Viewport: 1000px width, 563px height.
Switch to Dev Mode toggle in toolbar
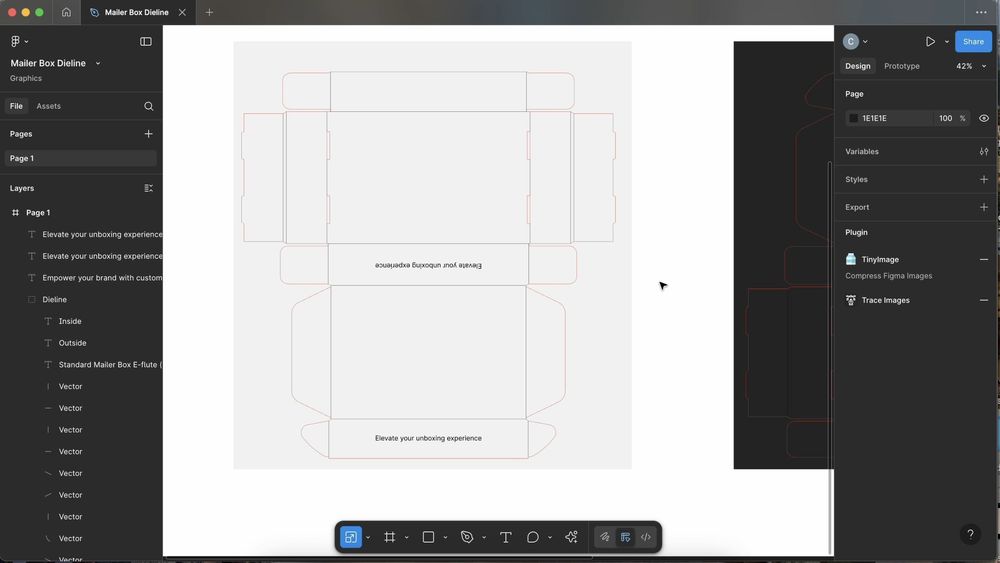click(646, 537)
